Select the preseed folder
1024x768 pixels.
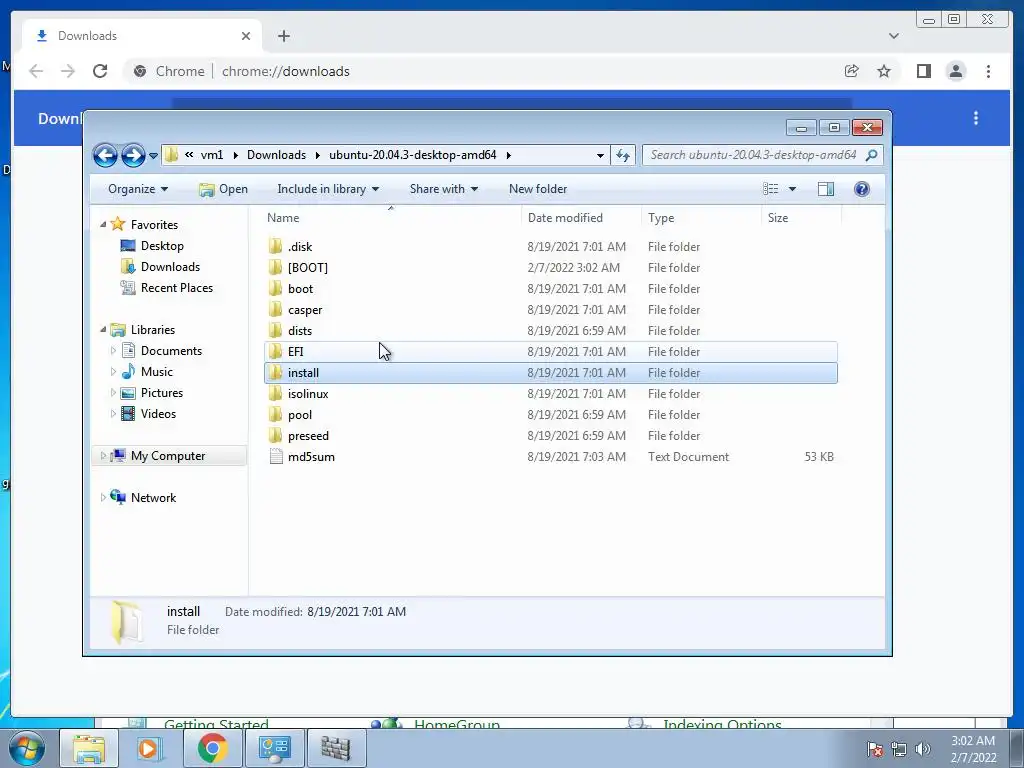(551, 436)
